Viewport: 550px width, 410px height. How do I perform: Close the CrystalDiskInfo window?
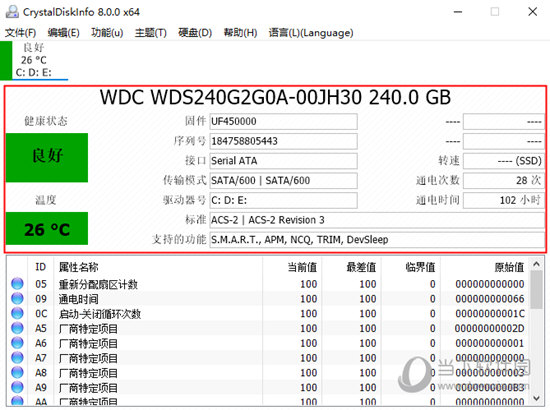coord(532,12)
